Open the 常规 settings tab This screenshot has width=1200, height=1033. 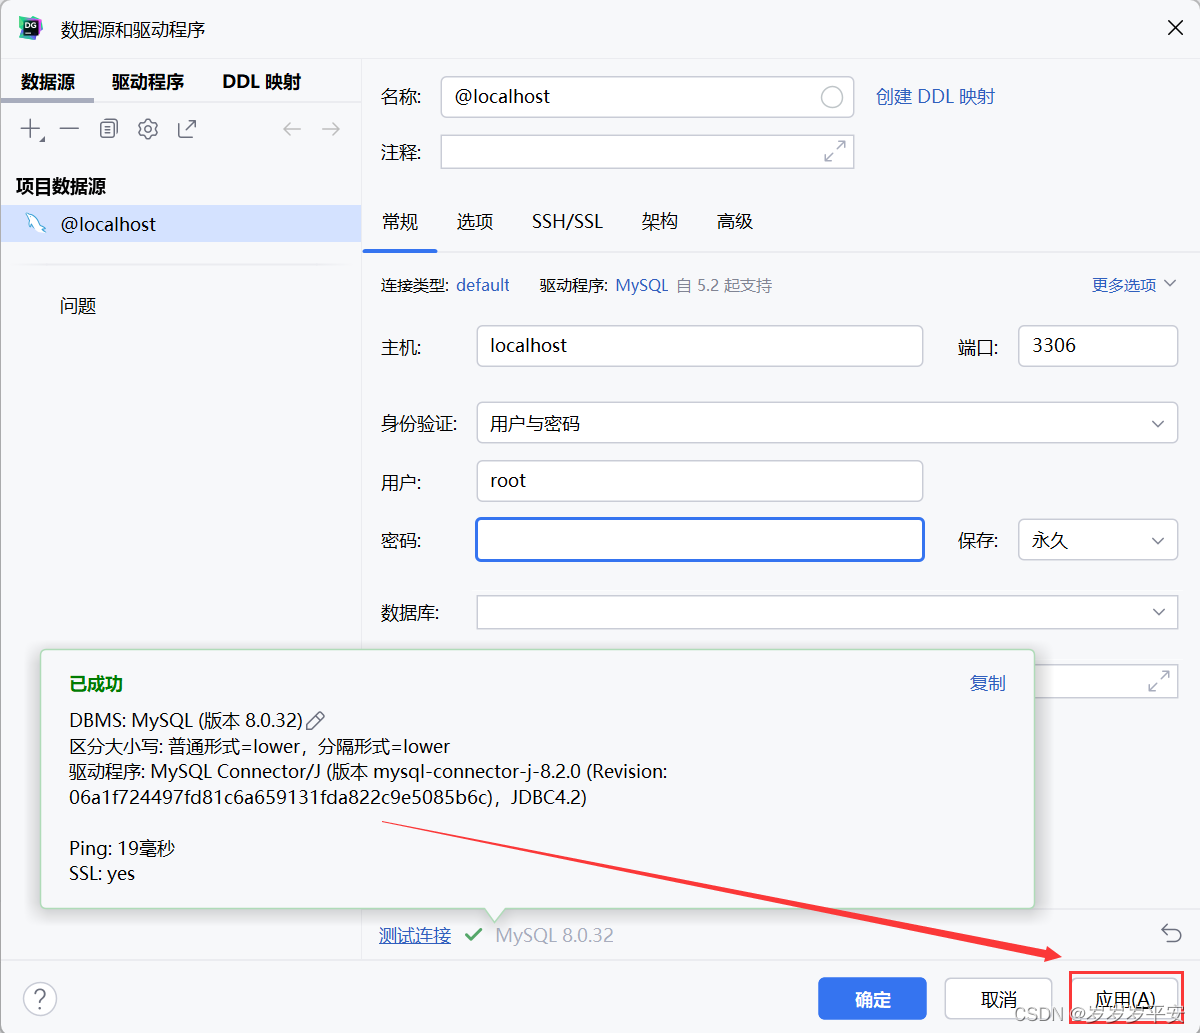click(x=400, y=221)
